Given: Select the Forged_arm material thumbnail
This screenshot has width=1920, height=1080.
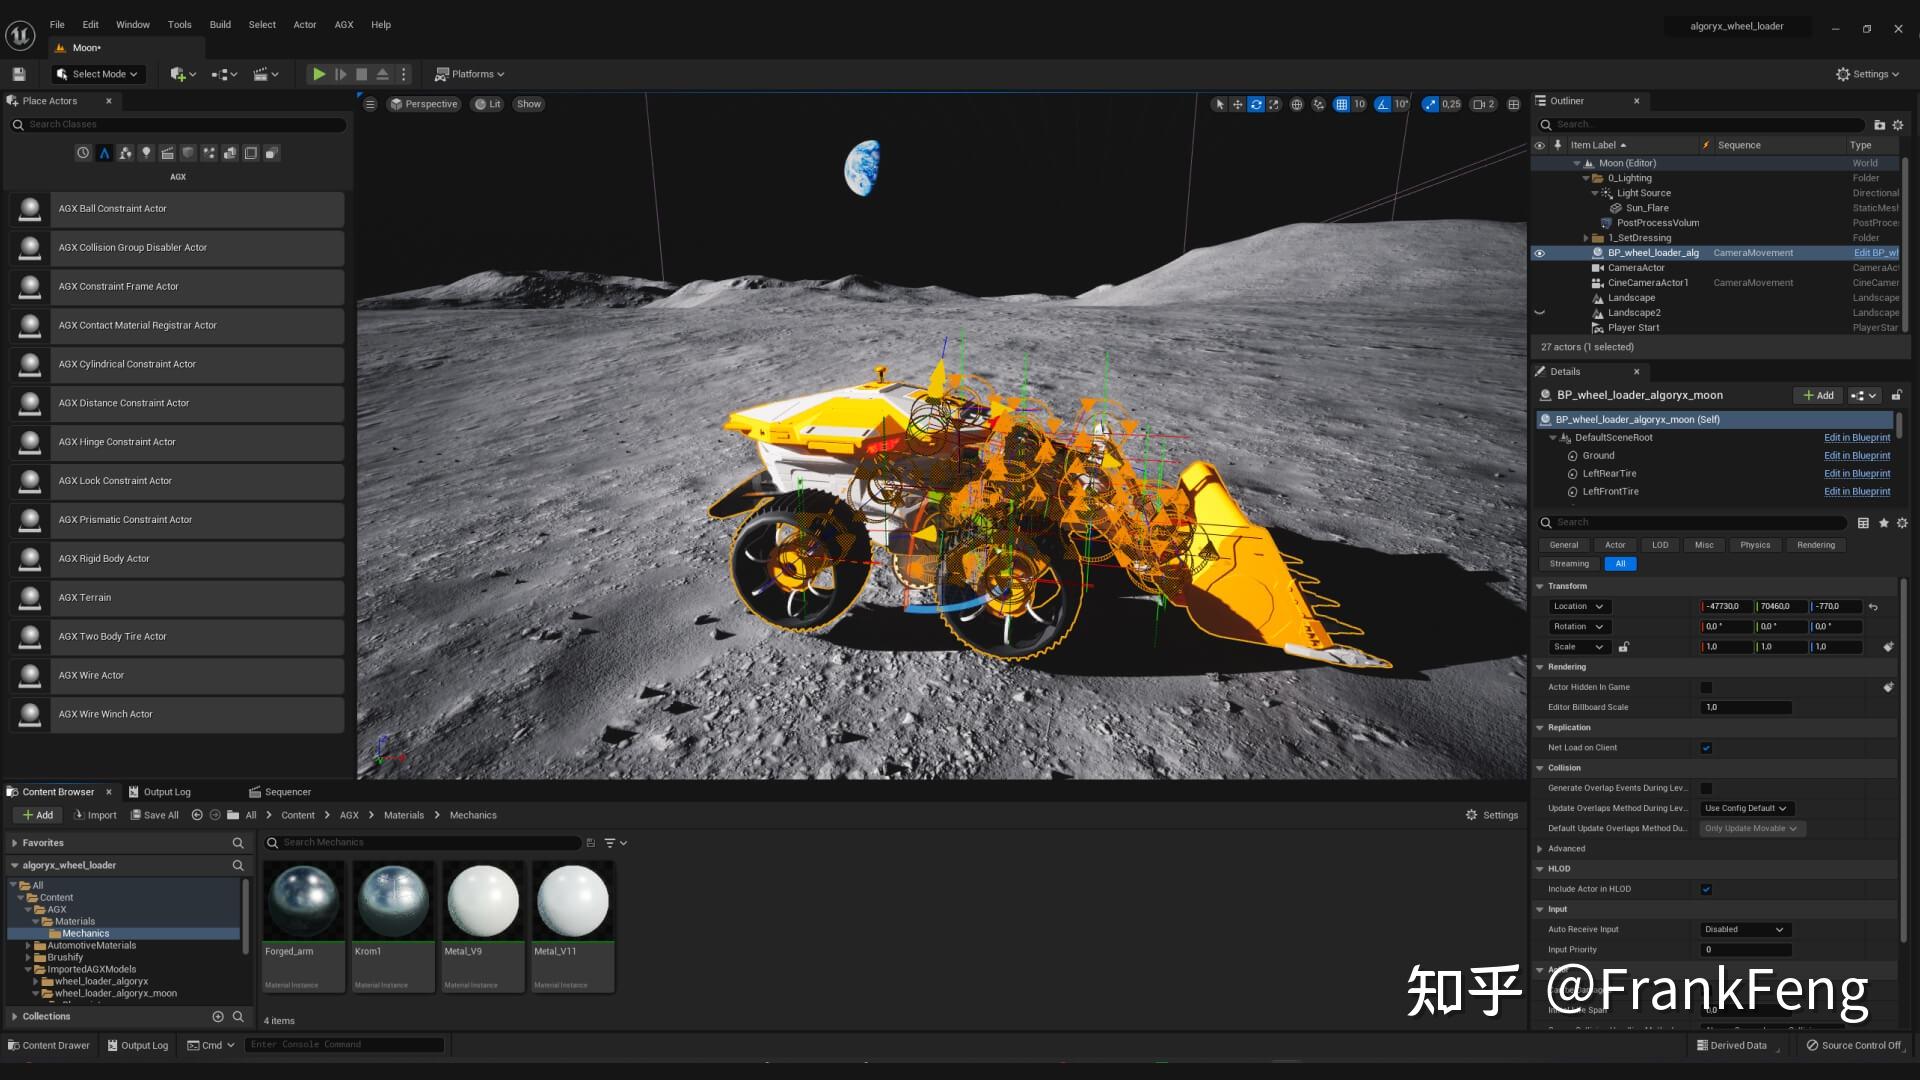Looking at the screenshot, I should [x=303, y=901].
